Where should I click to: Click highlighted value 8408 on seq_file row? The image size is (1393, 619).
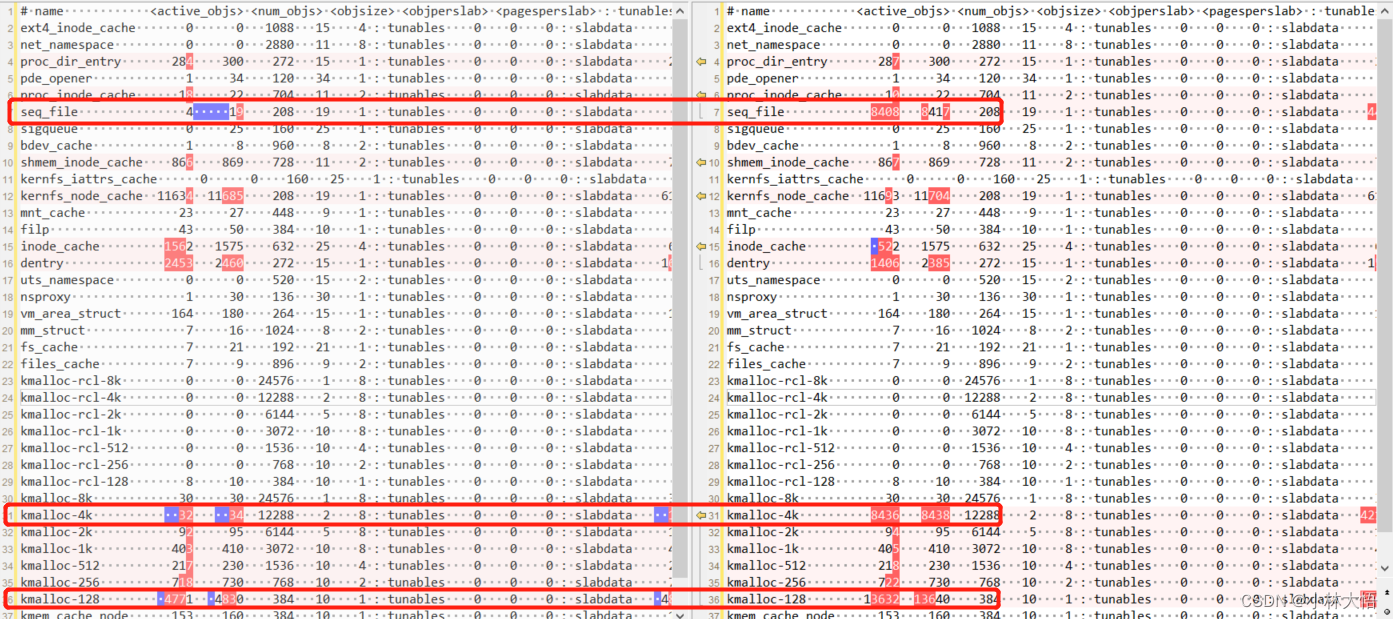coord(886,111)
